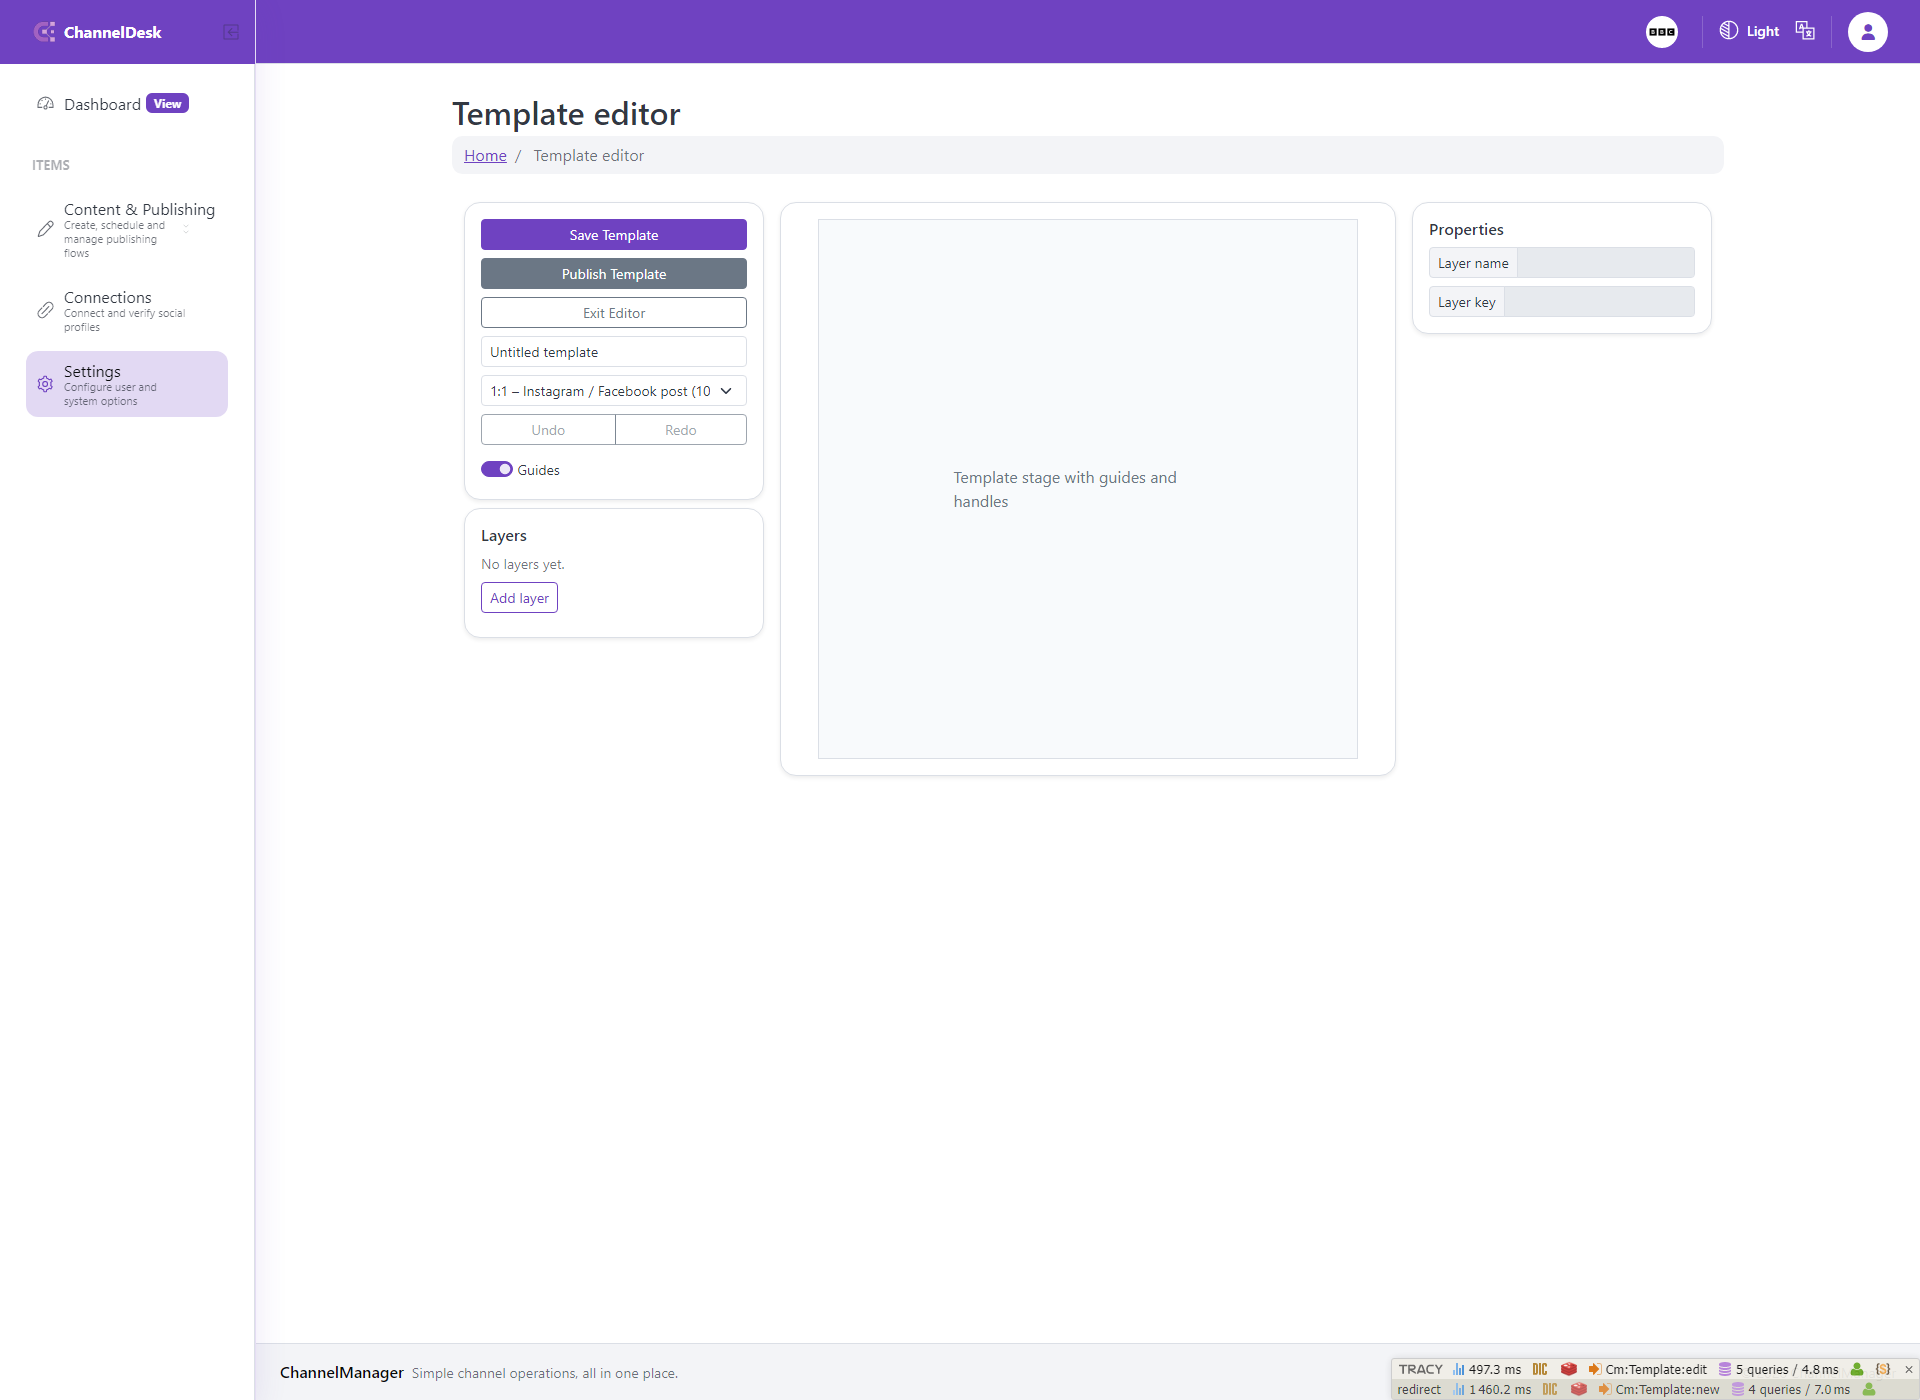
Task: Click the Cm:Template:new redirect entry
Action: coord(1659,1389)
